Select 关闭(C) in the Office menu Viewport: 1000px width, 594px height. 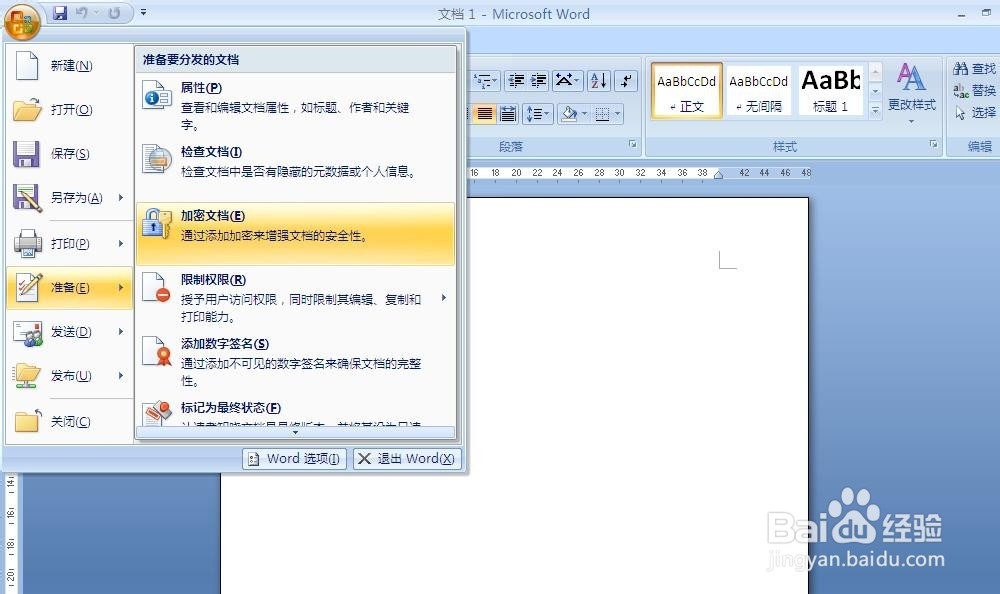[x=70, y=422]
